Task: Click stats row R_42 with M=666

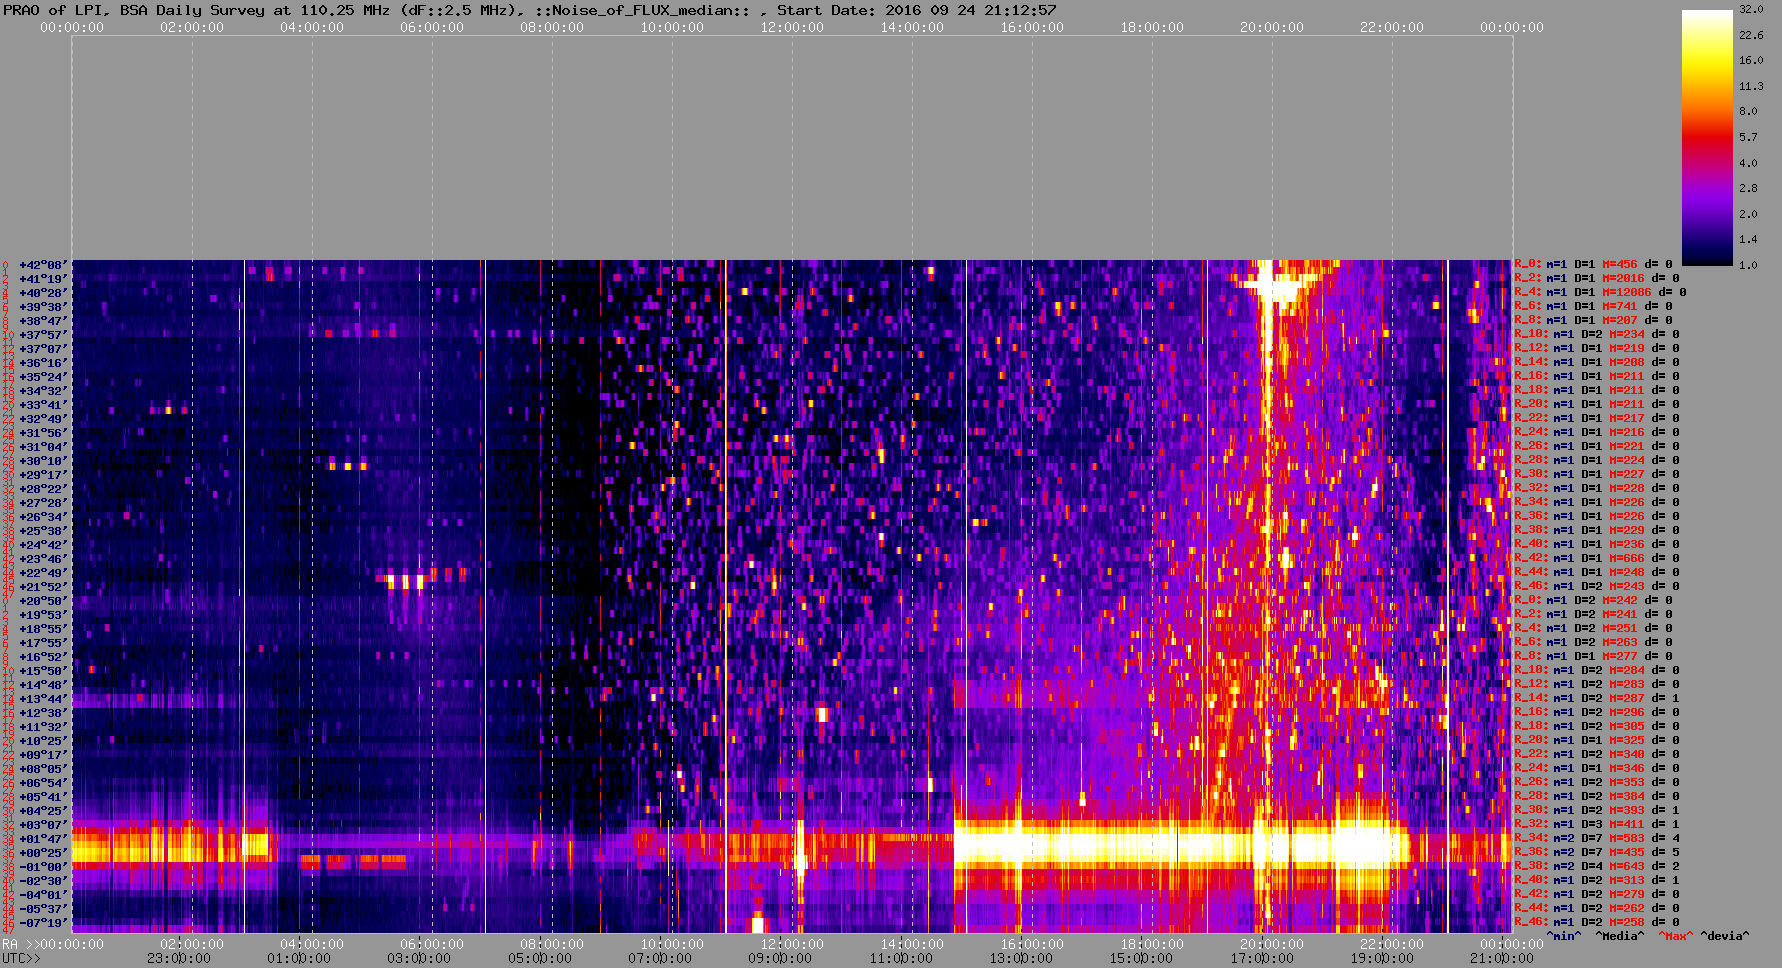Action: point(1597,559)
